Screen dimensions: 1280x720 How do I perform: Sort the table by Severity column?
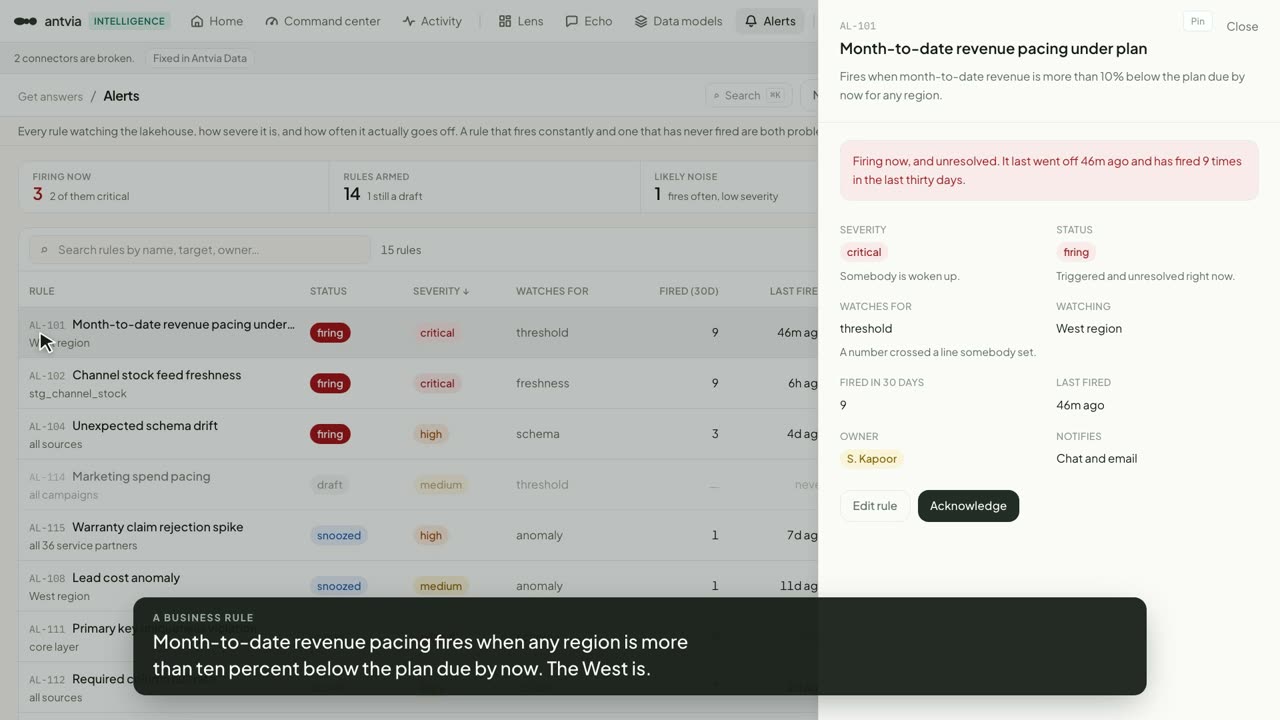click(x=441, y=291)
